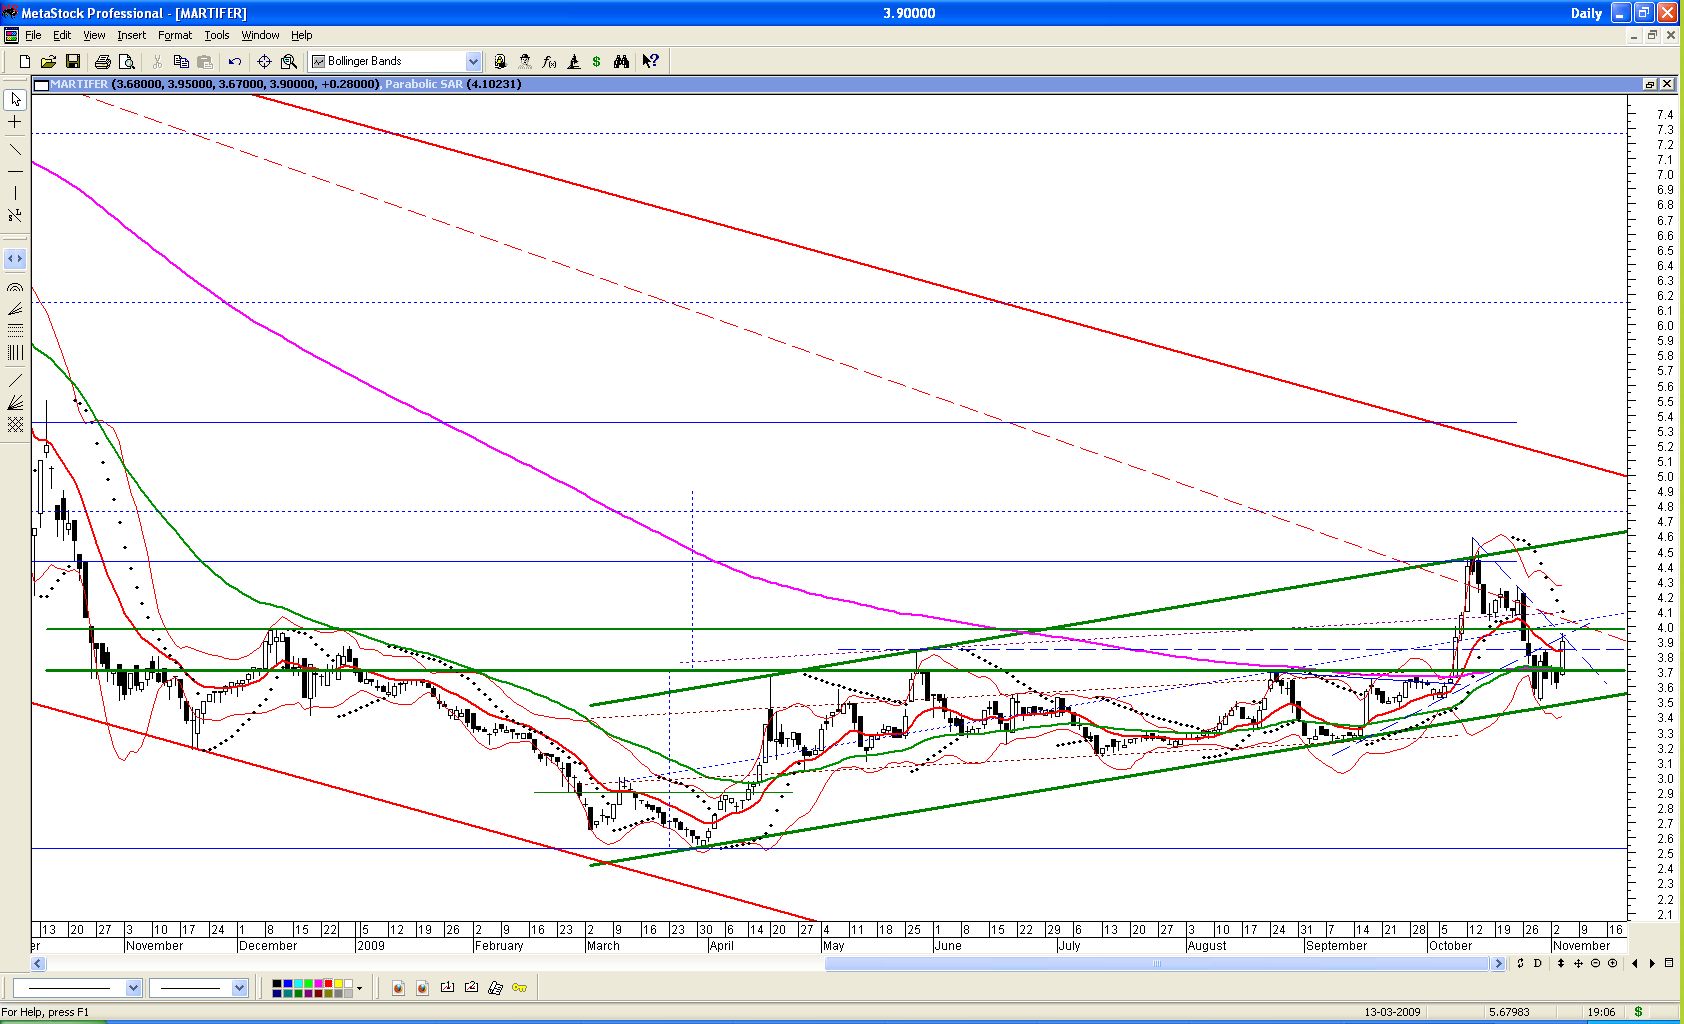
Task: Click the print preview icon
Action: [127, 61]
